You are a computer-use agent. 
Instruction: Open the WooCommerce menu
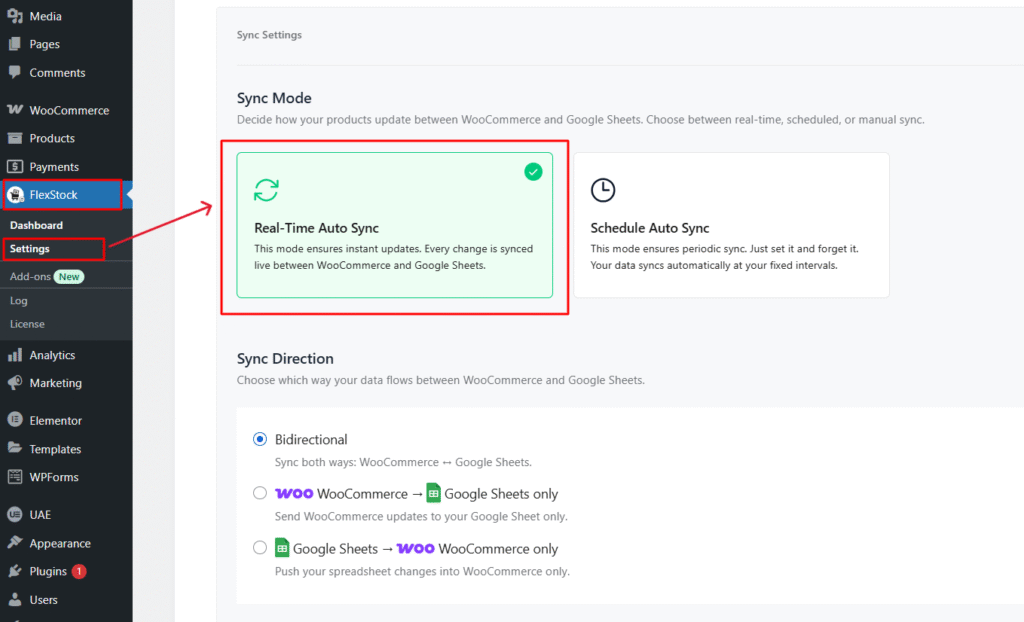(x=69, y=110)
